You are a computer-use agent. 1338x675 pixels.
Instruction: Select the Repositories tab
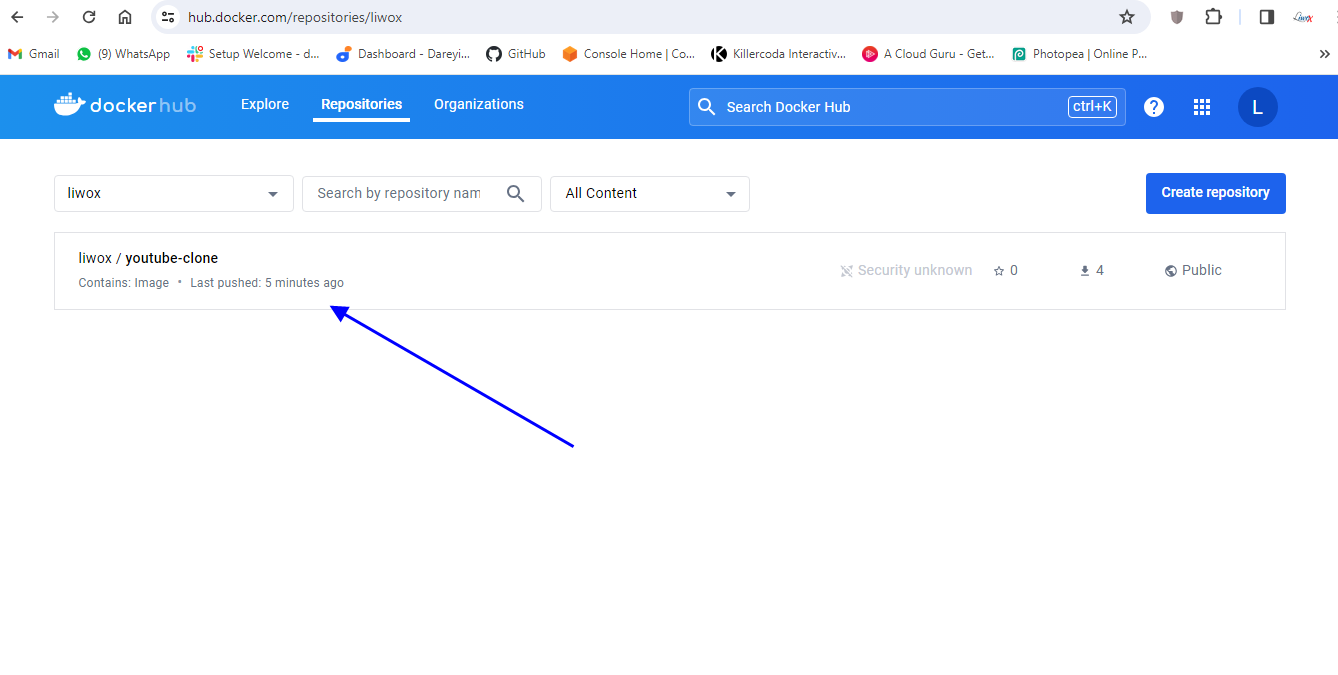361,104
